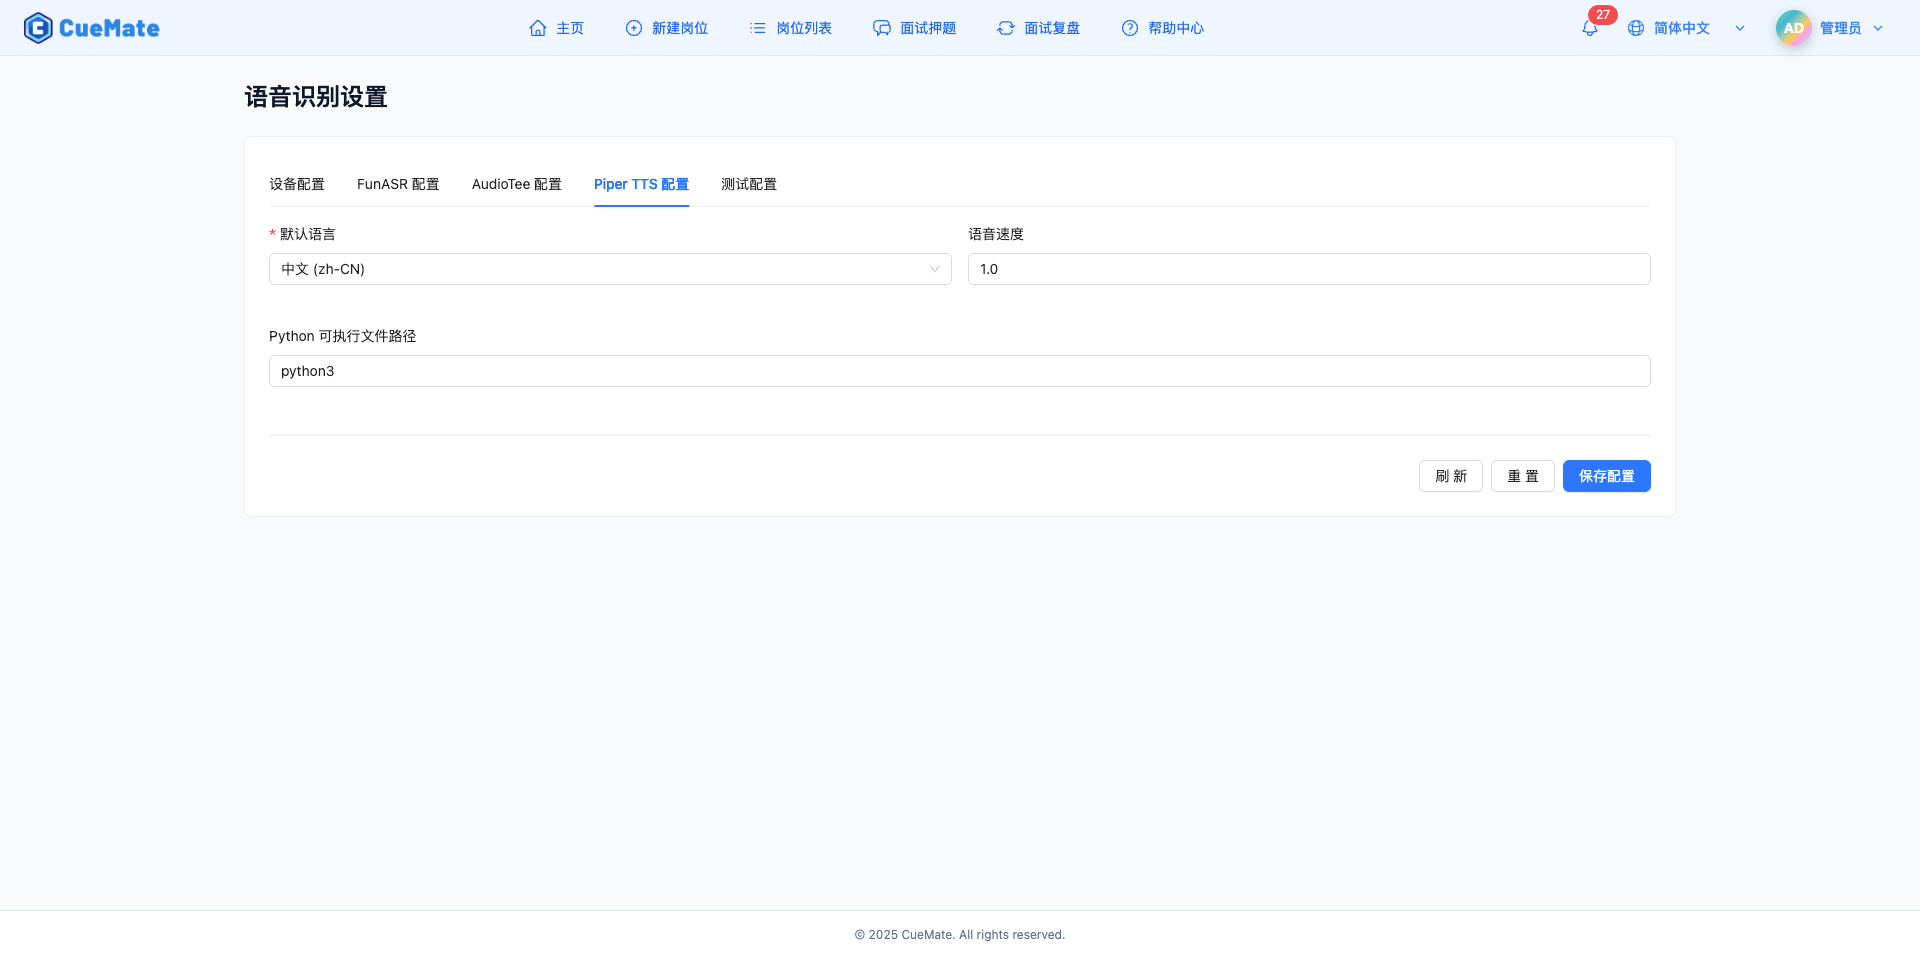Viewport: 1920px width, 958px height.
Task: Focus the 语音速度 input field
Action: click(1308, 269)
